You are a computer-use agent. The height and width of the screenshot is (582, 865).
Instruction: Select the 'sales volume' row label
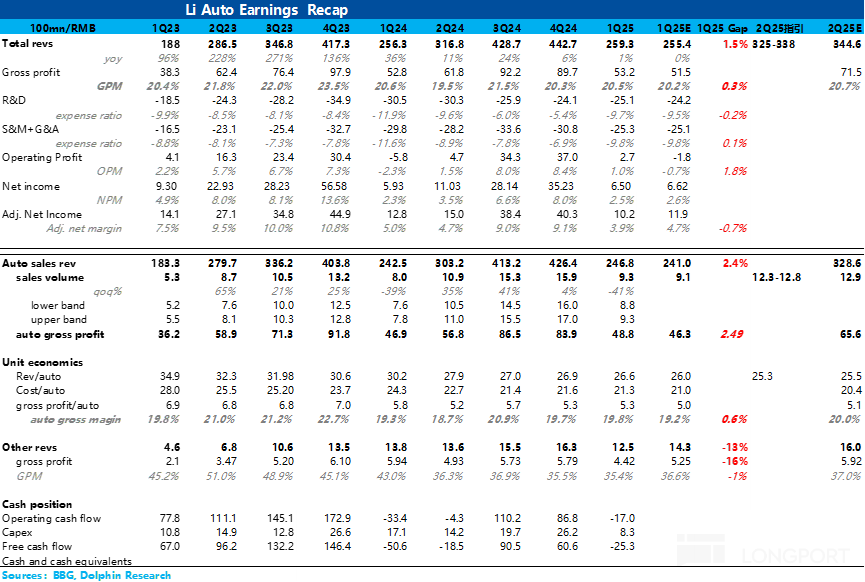coord(50,277)
